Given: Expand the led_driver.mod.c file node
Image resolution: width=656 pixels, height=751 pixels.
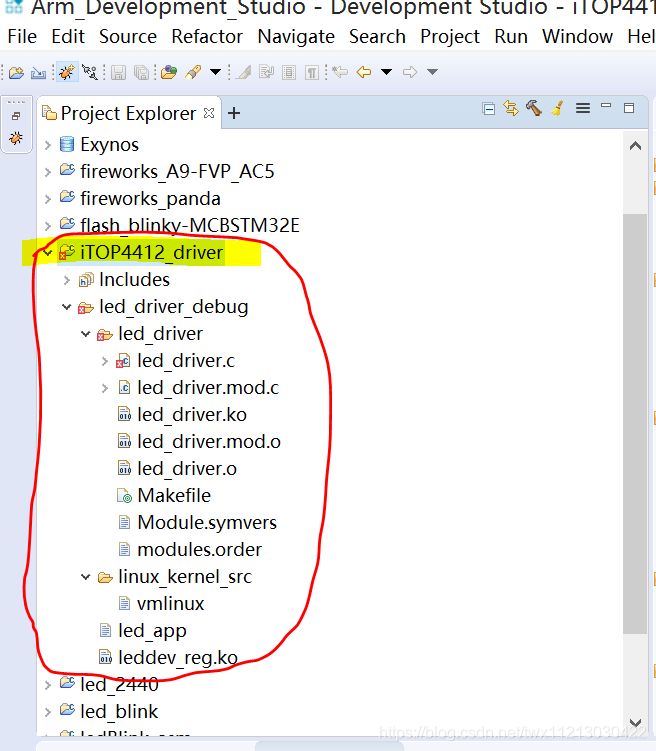Looking at the screenshot, I should [x=105, y=388].
